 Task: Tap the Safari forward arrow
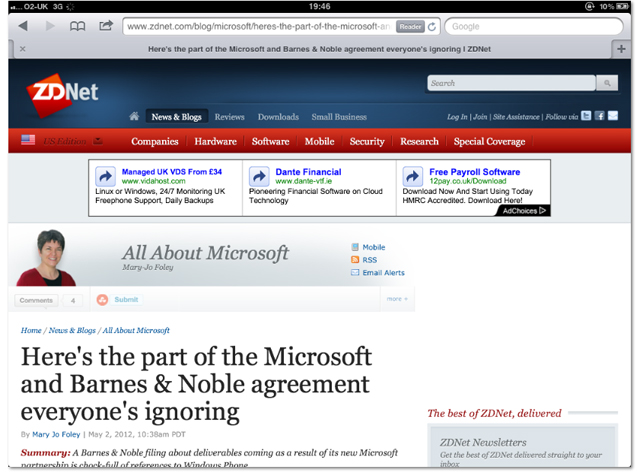coord(50,26)
